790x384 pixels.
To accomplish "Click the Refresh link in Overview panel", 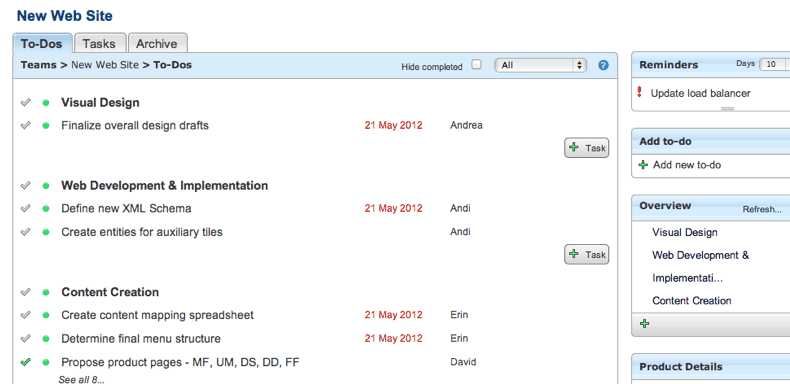I will pos(762,210).
